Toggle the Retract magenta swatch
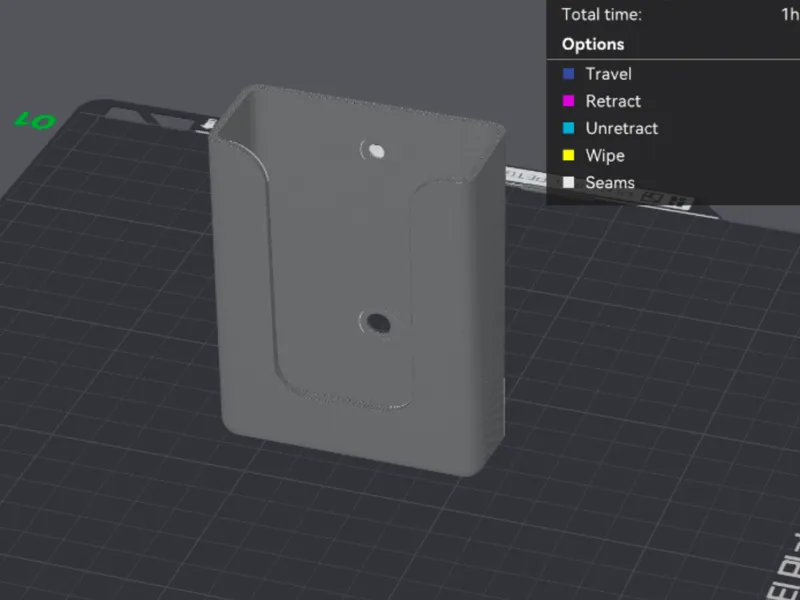 click(568, 101)
